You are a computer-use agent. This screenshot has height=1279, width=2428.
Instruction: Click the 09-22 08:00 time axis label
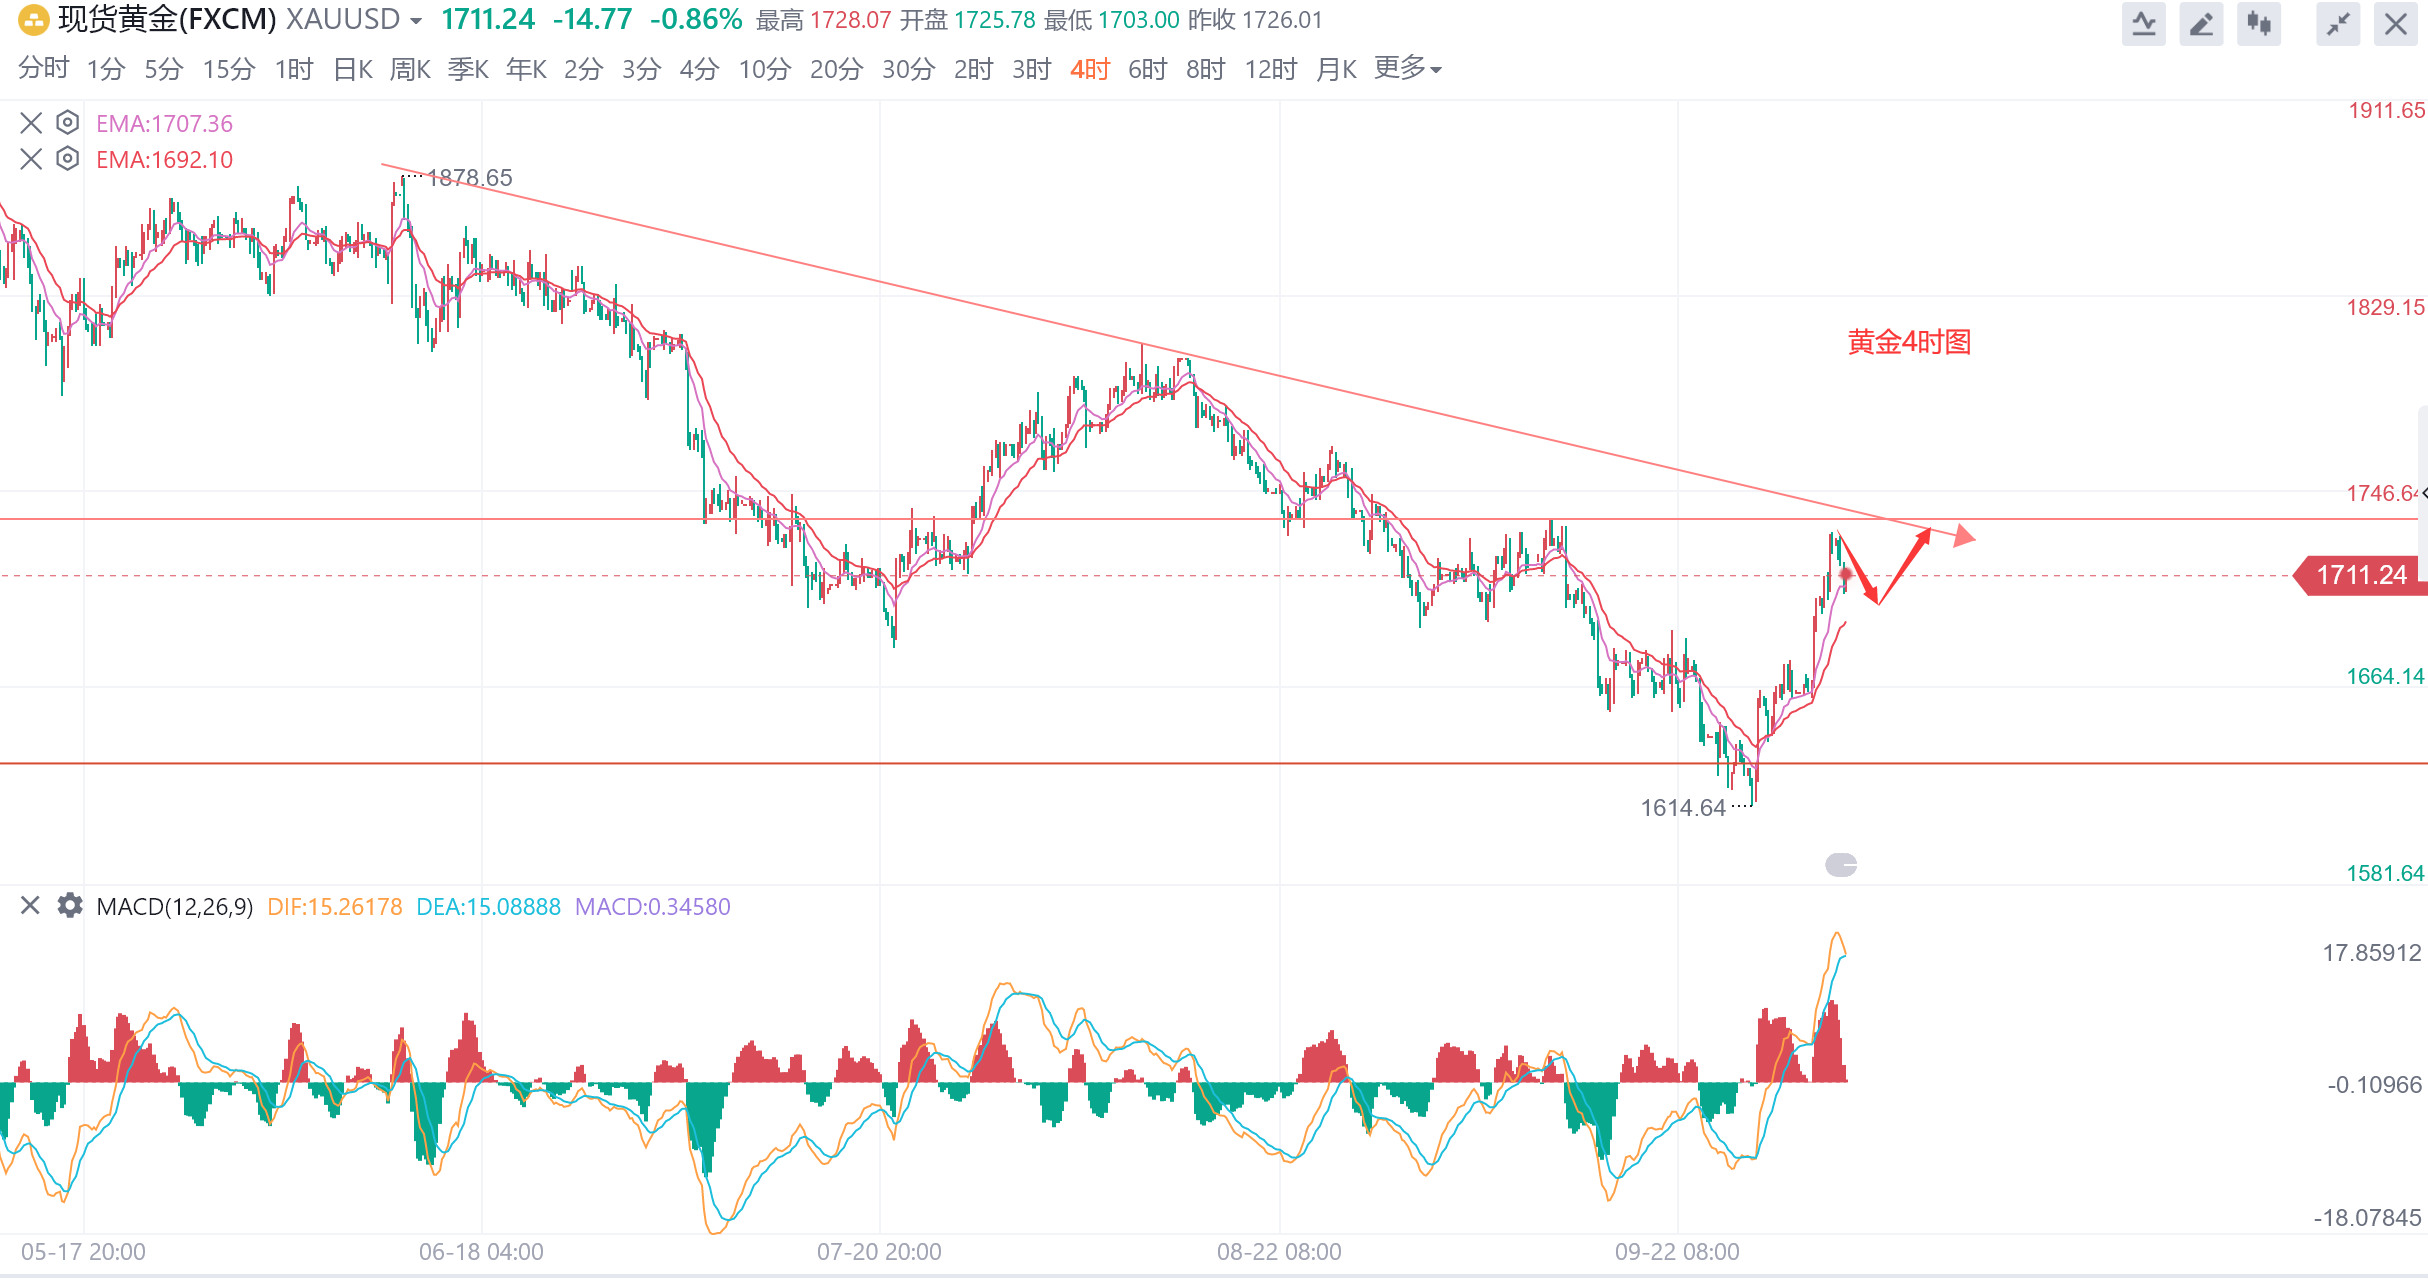pyautogui.click(x=1677, y=1252)
